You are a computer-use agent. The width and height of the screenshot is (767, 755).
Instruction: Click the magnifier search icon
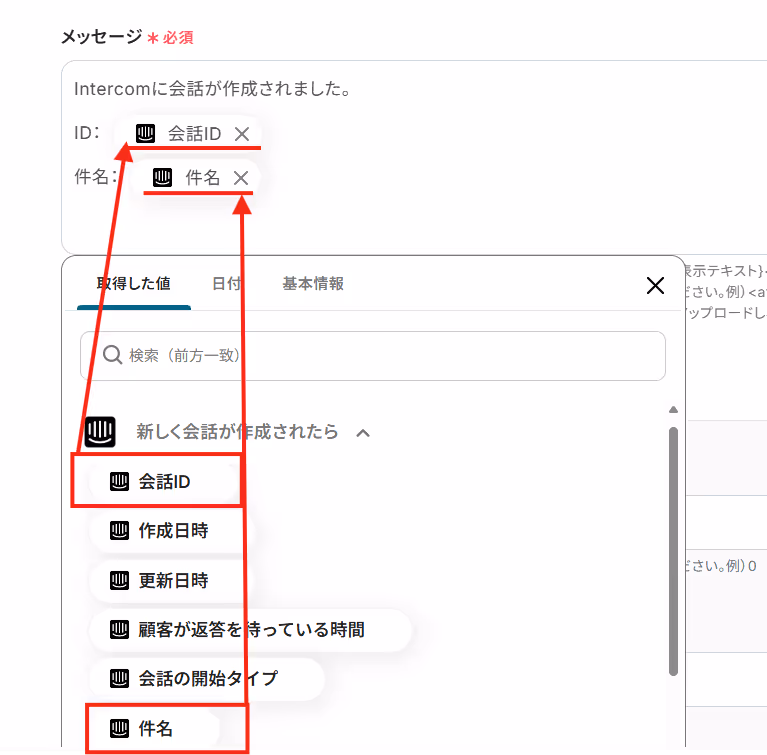tap(112, 355)
